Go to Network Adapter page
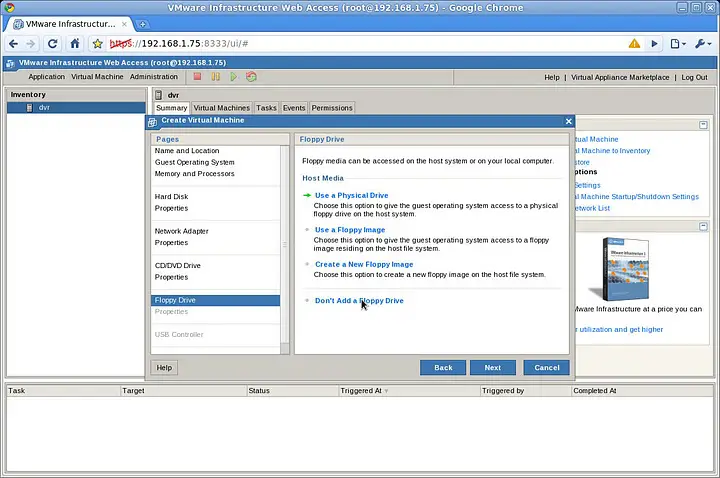Image resolution: width=720 pixels, height=478 pixels. 181,231
